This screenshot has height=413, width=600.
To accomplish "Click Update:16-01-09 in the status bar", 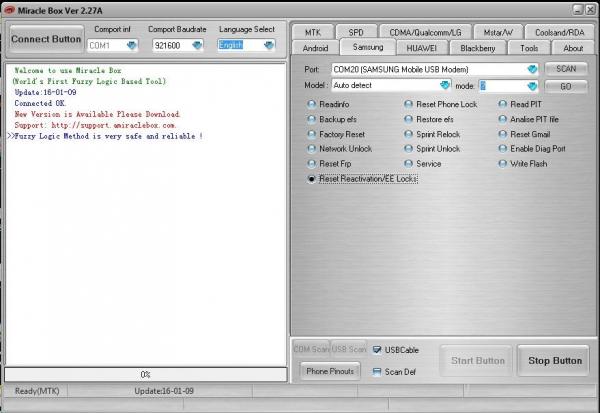I will (164, 391).
